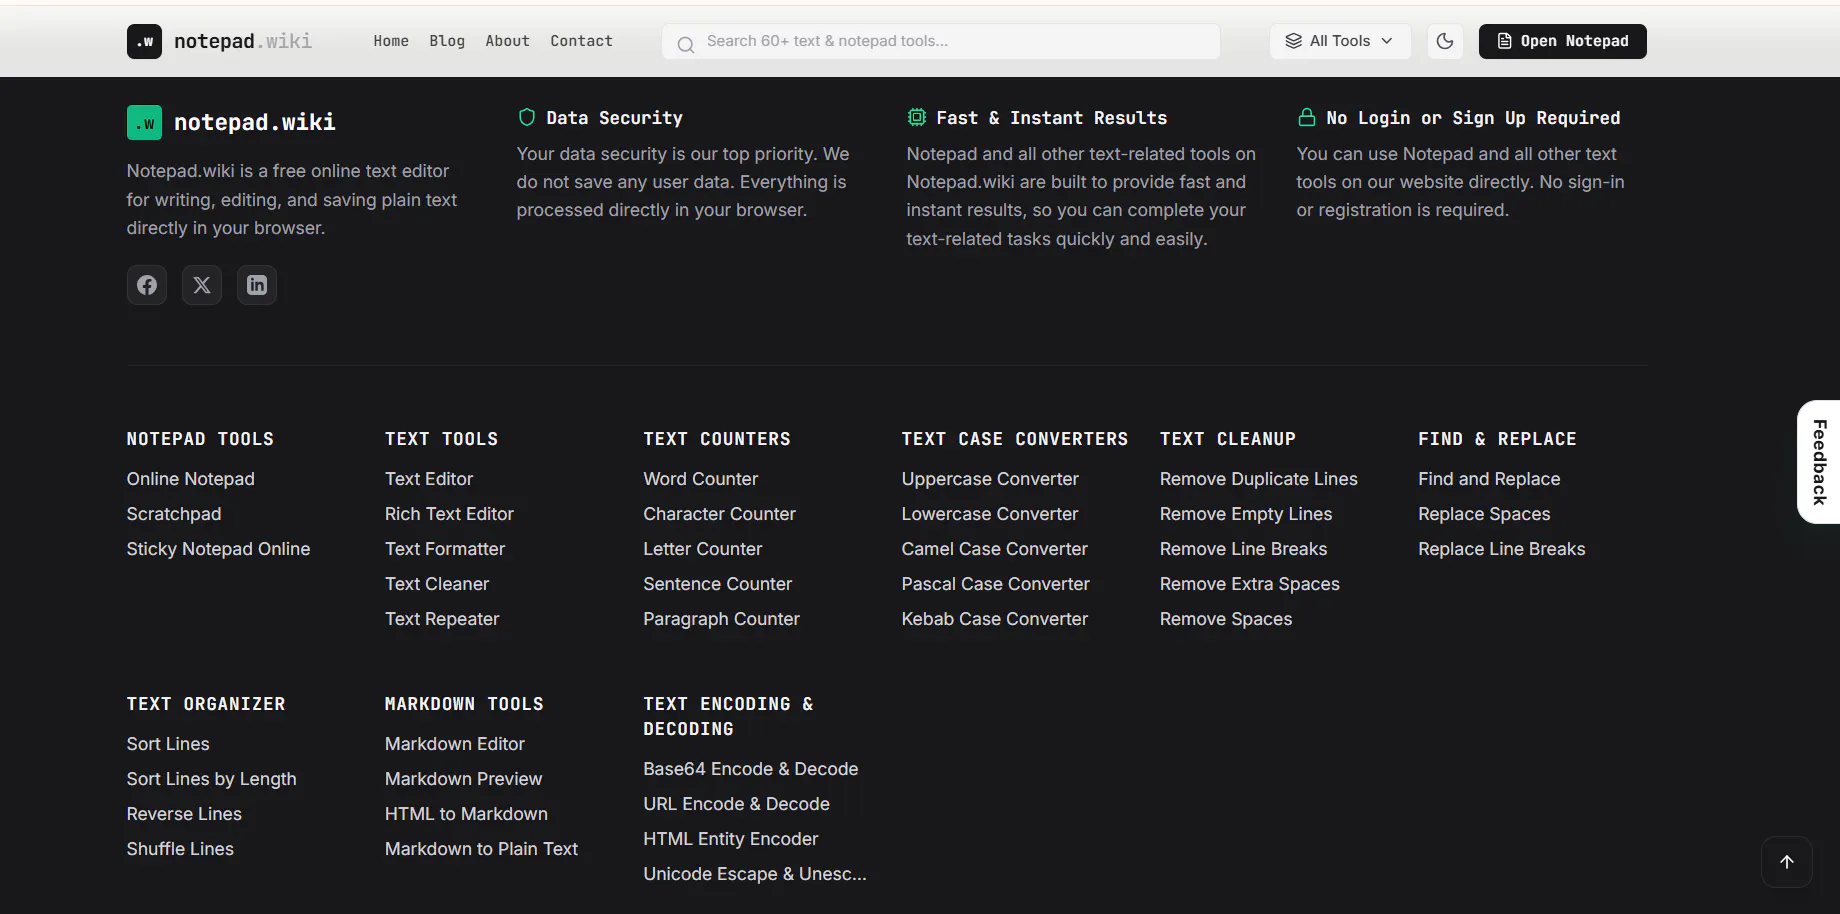1840x914 pixels.
Task: Open the X (Twitter) social icon
Action: (x=202, y=285)
